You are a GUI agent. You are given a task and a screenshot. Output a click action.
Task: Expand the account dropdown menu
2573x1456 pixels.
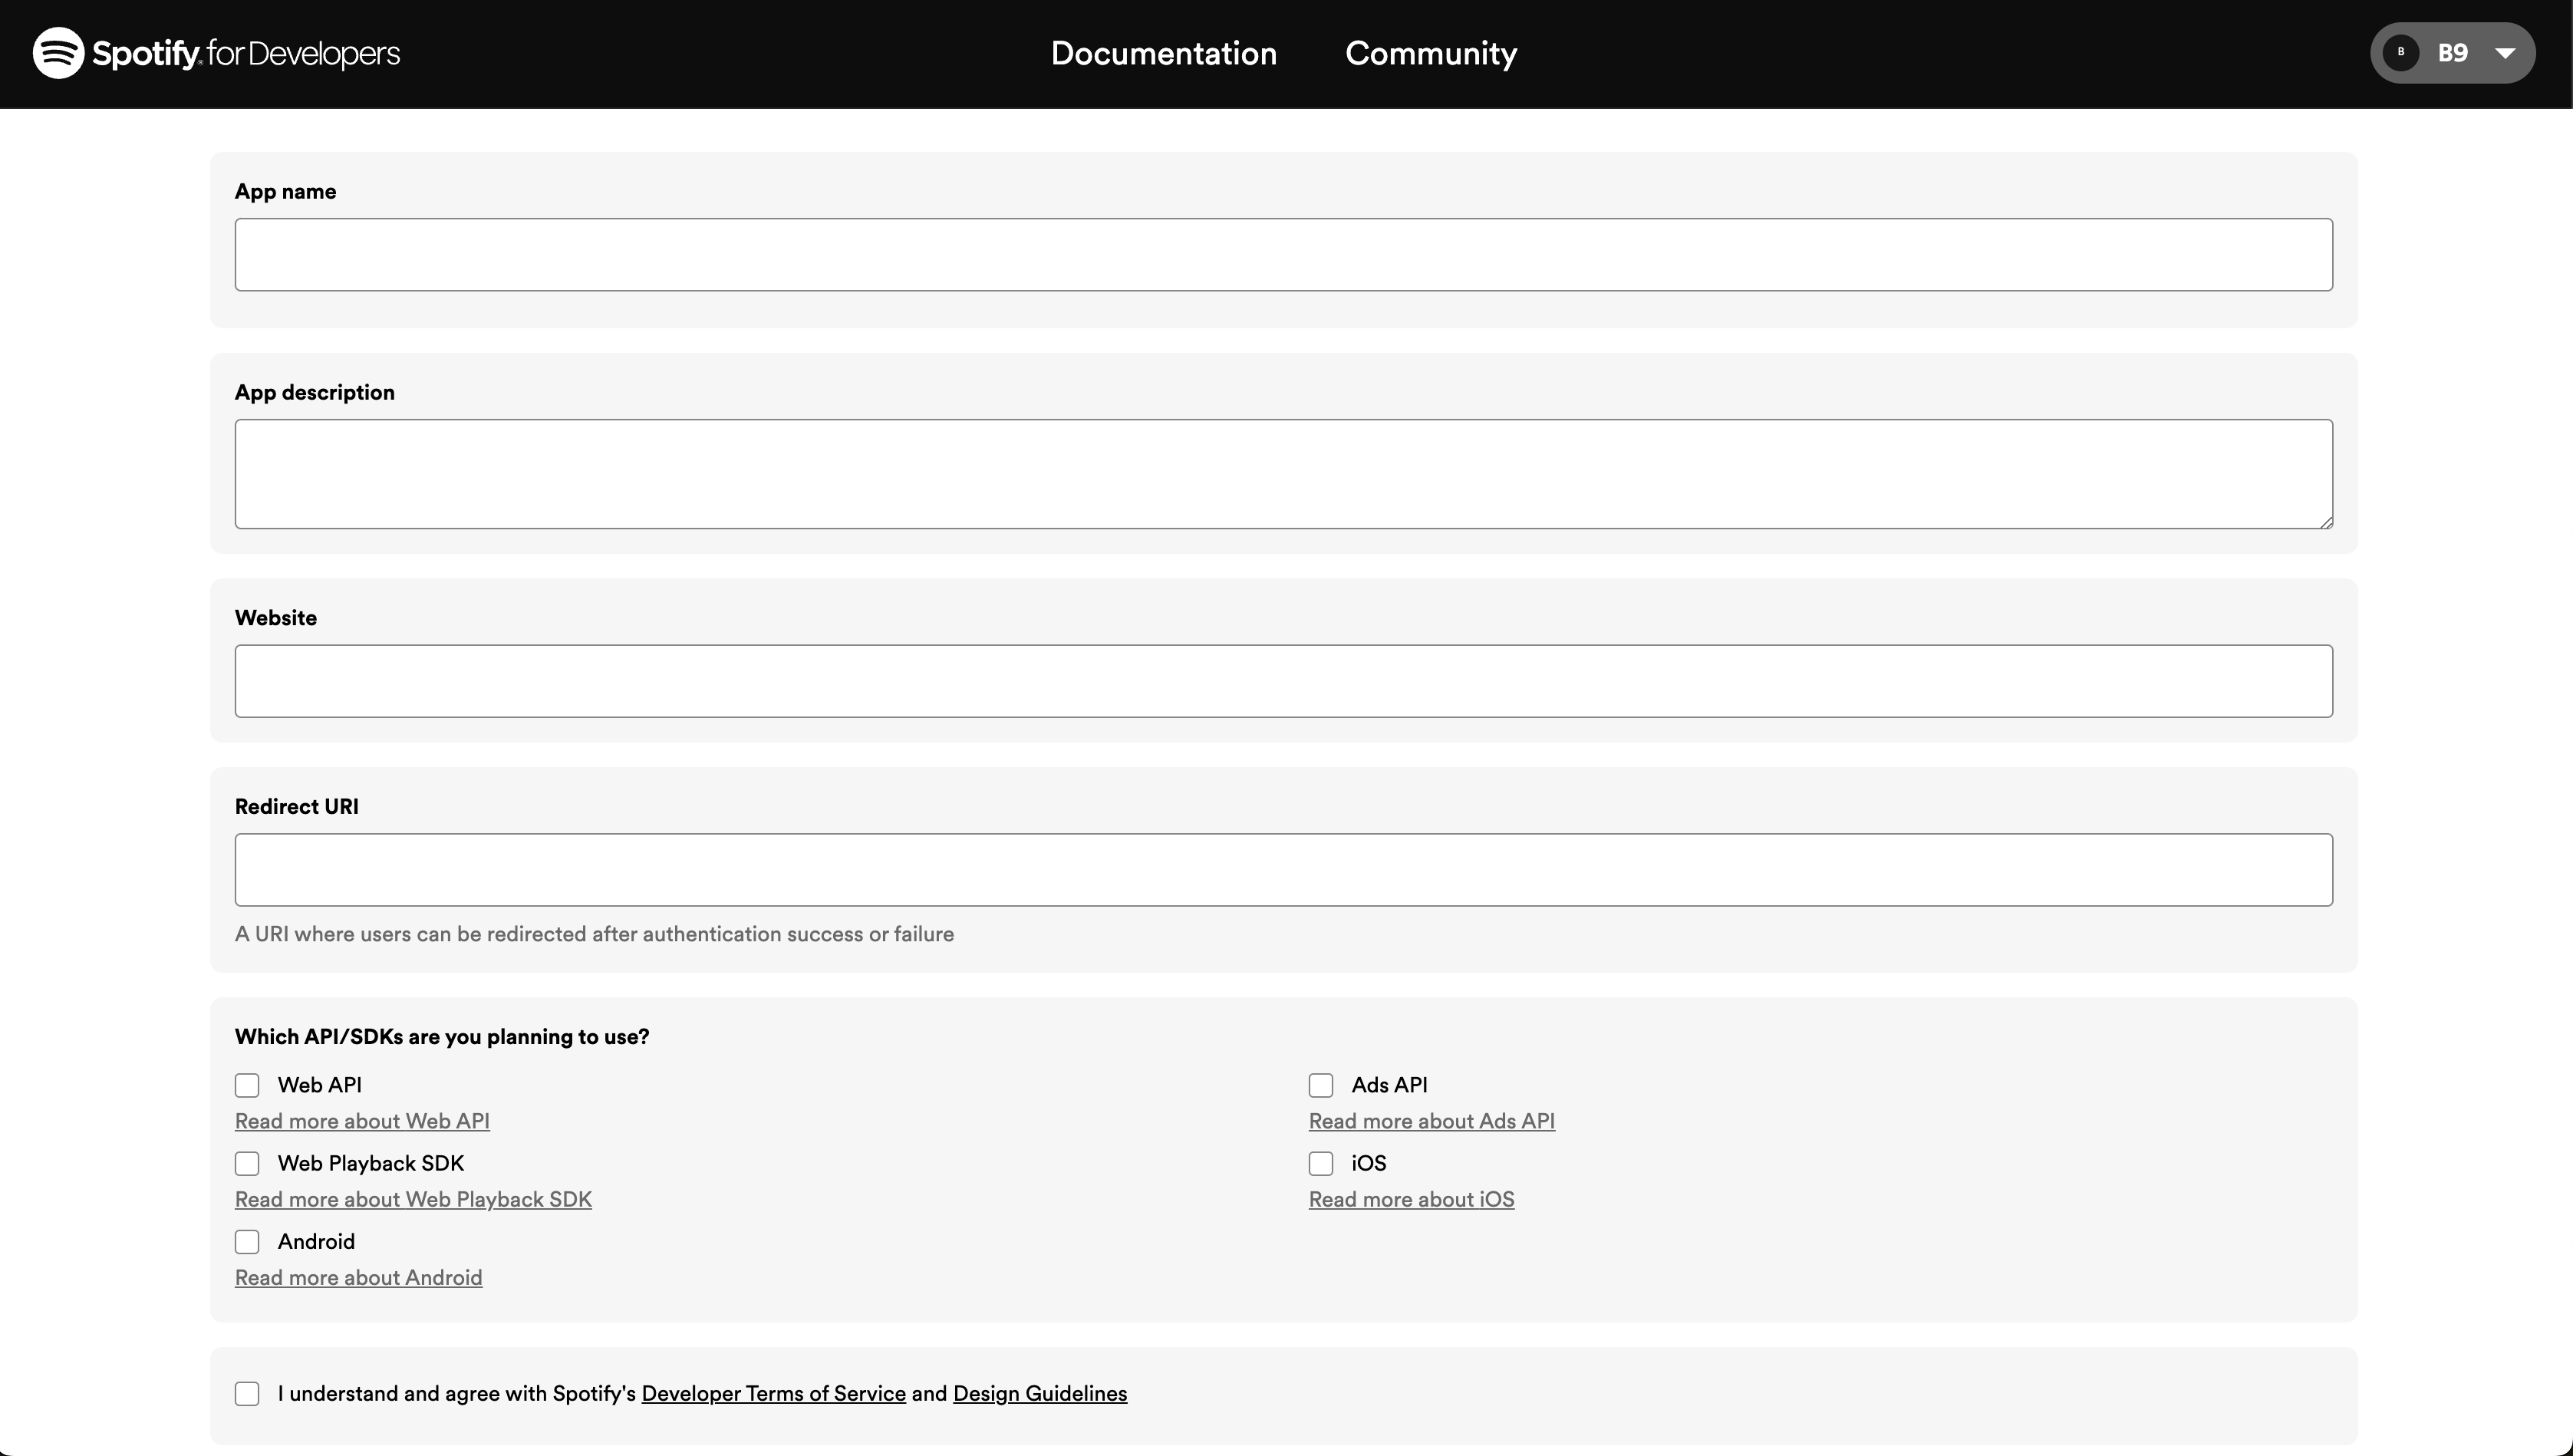point(2506,52)
